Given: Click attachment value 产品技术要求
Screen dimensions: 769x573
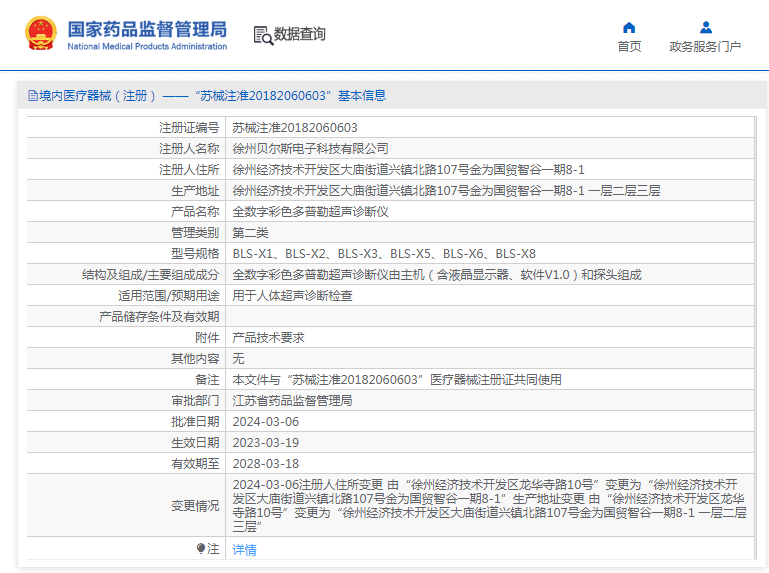Looking at the screenshot, I should click(268, 338).
